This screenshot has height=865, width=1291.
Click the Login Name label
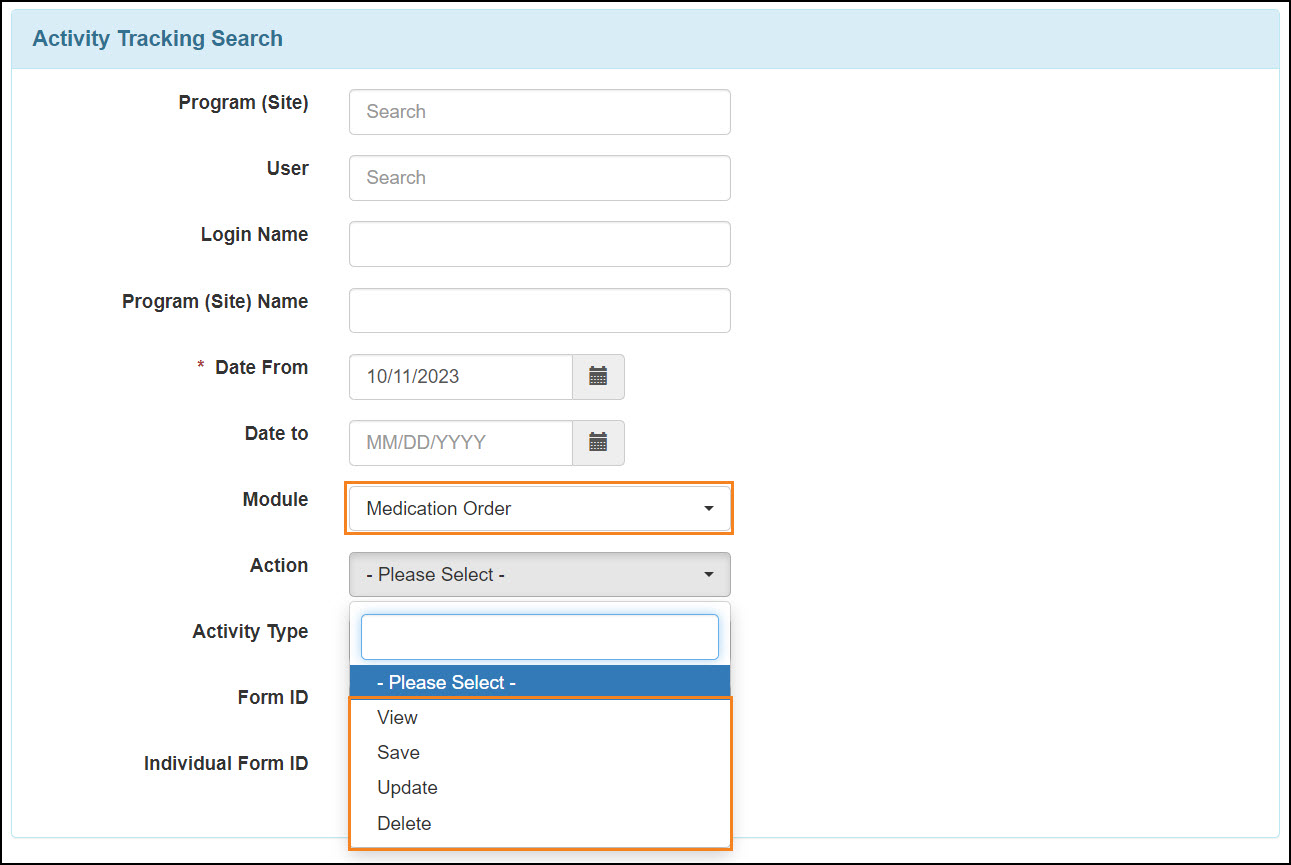(x=255, y=235)
